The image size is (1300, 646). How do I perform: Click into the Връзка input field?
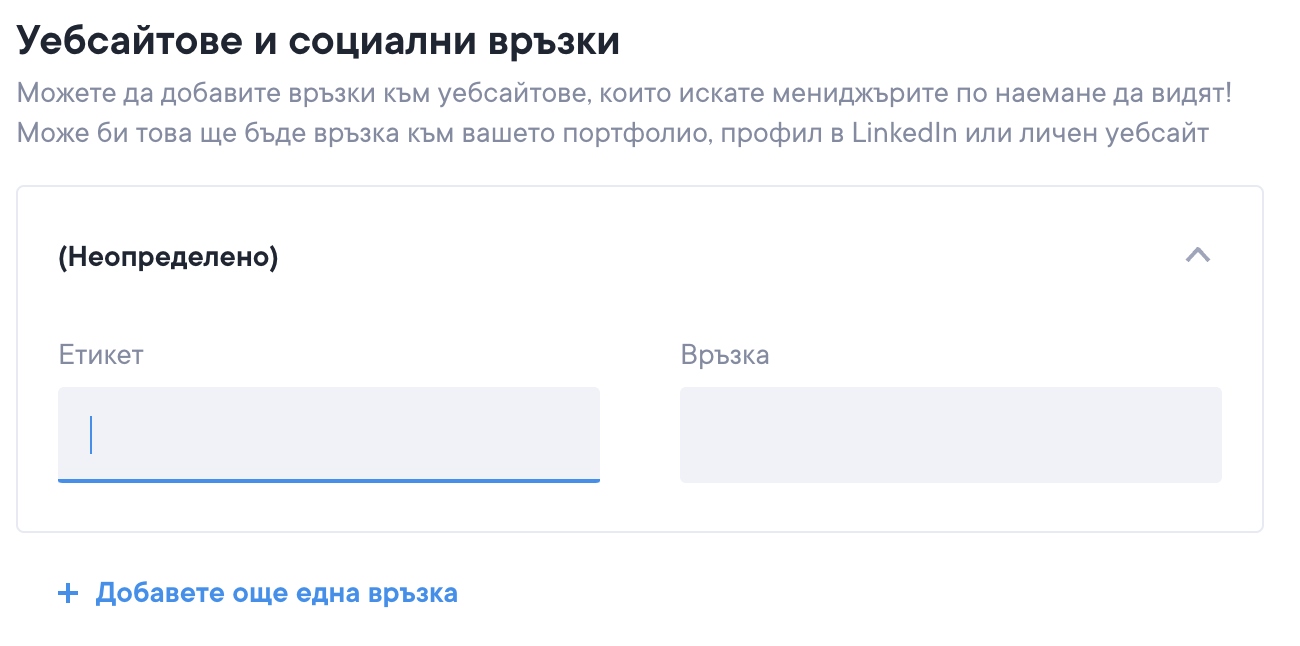tap(950, 435)
